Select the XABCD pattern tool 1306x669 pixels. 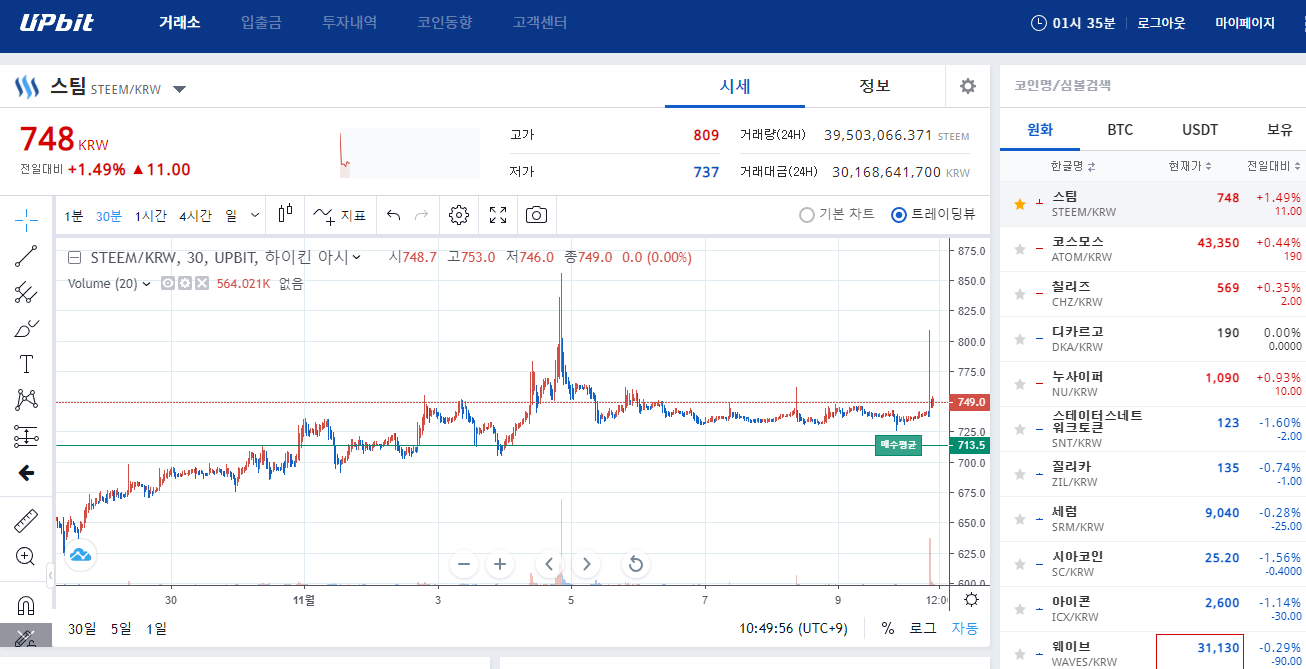tap(27, 400)
